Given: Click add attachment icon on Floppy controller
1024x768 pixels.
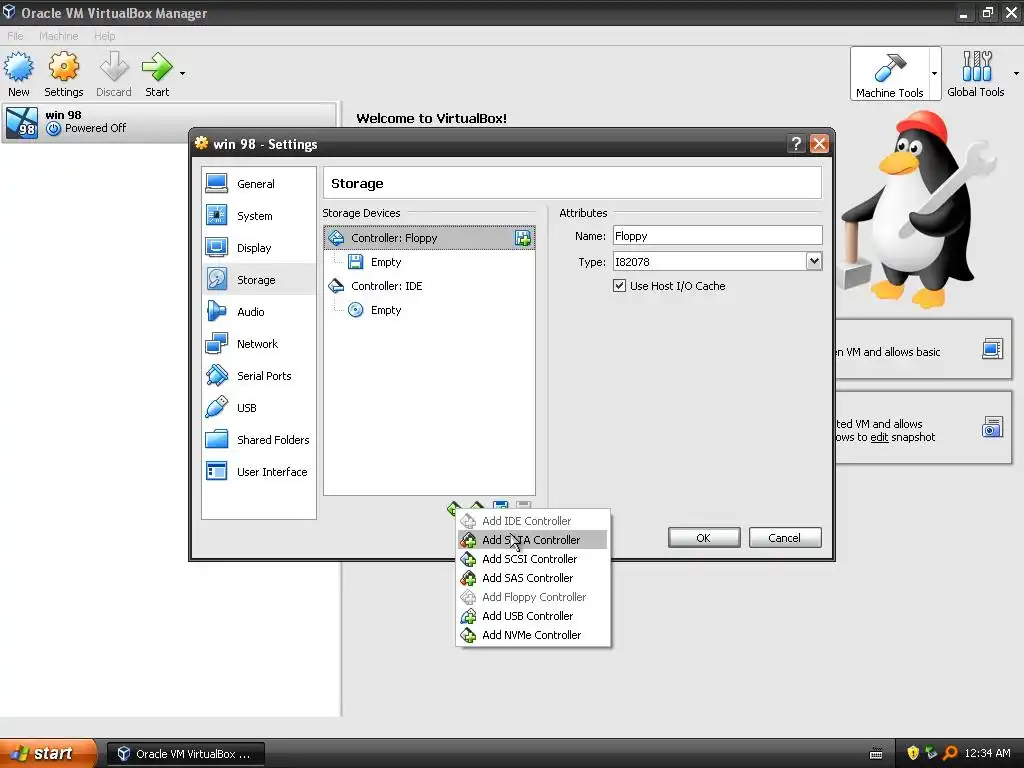Looking at the screenshot, I should tap(523, 238).
